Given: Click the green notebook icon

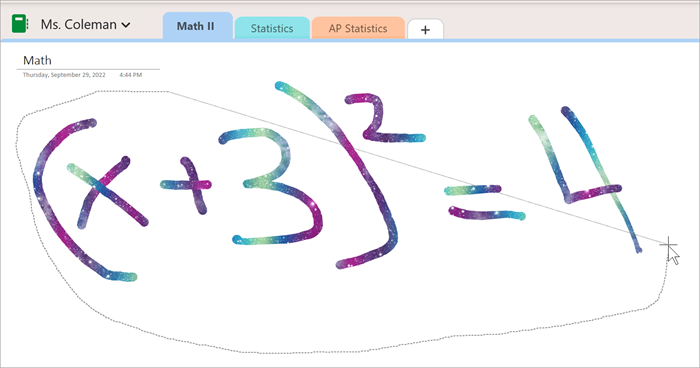Looking at the screenshot, I should [x=20, y=24].
